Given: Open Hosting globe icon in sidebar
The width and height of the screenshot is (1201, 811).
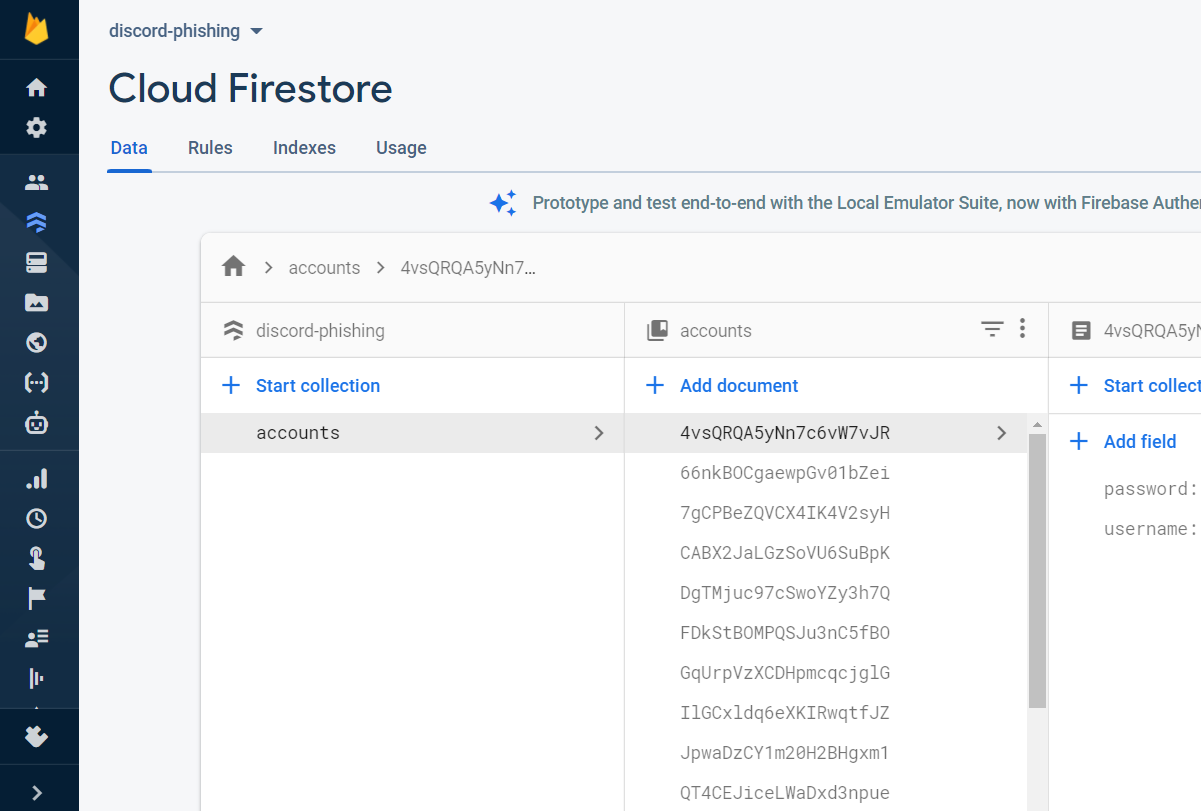Looking at the screenshot, I should (x=37, y=342).
